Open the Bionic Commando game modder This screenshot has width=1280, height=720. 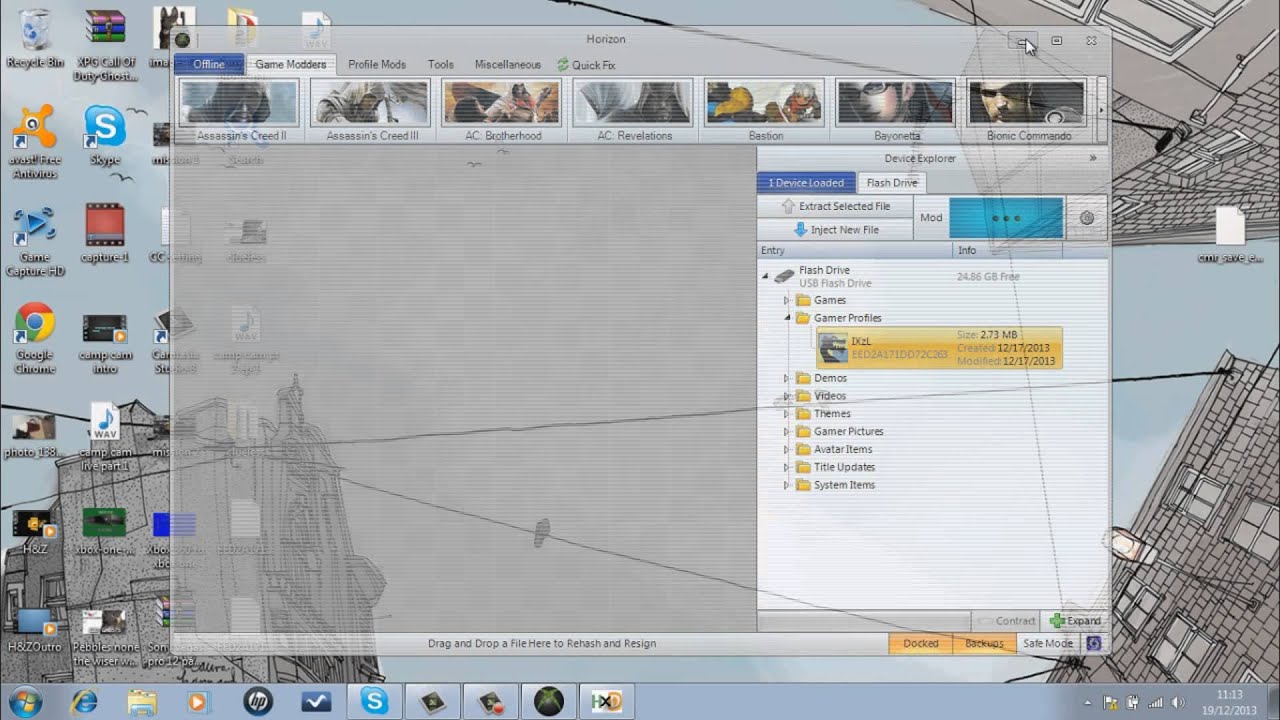point(1028,110)
